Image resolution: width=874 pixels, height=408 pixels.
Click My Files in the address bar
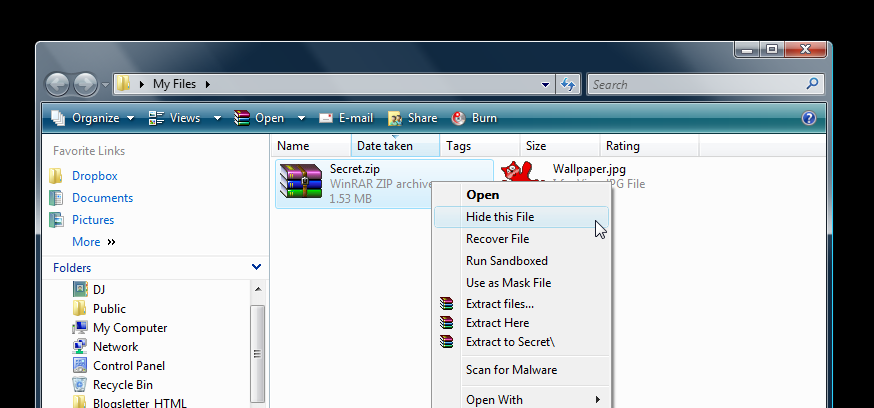coord(174,84)
